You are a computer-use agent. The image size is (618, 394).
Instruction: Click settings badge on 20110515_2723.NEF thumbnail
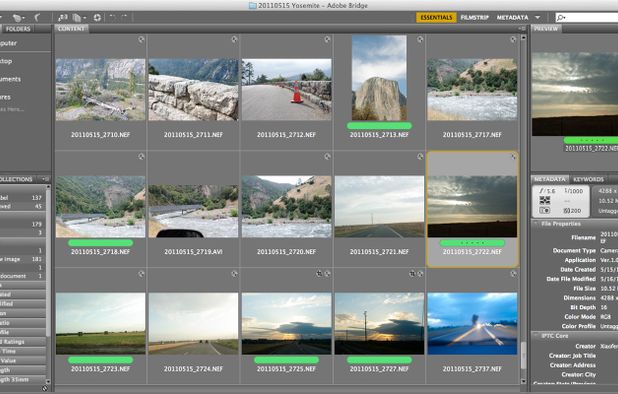141,273
